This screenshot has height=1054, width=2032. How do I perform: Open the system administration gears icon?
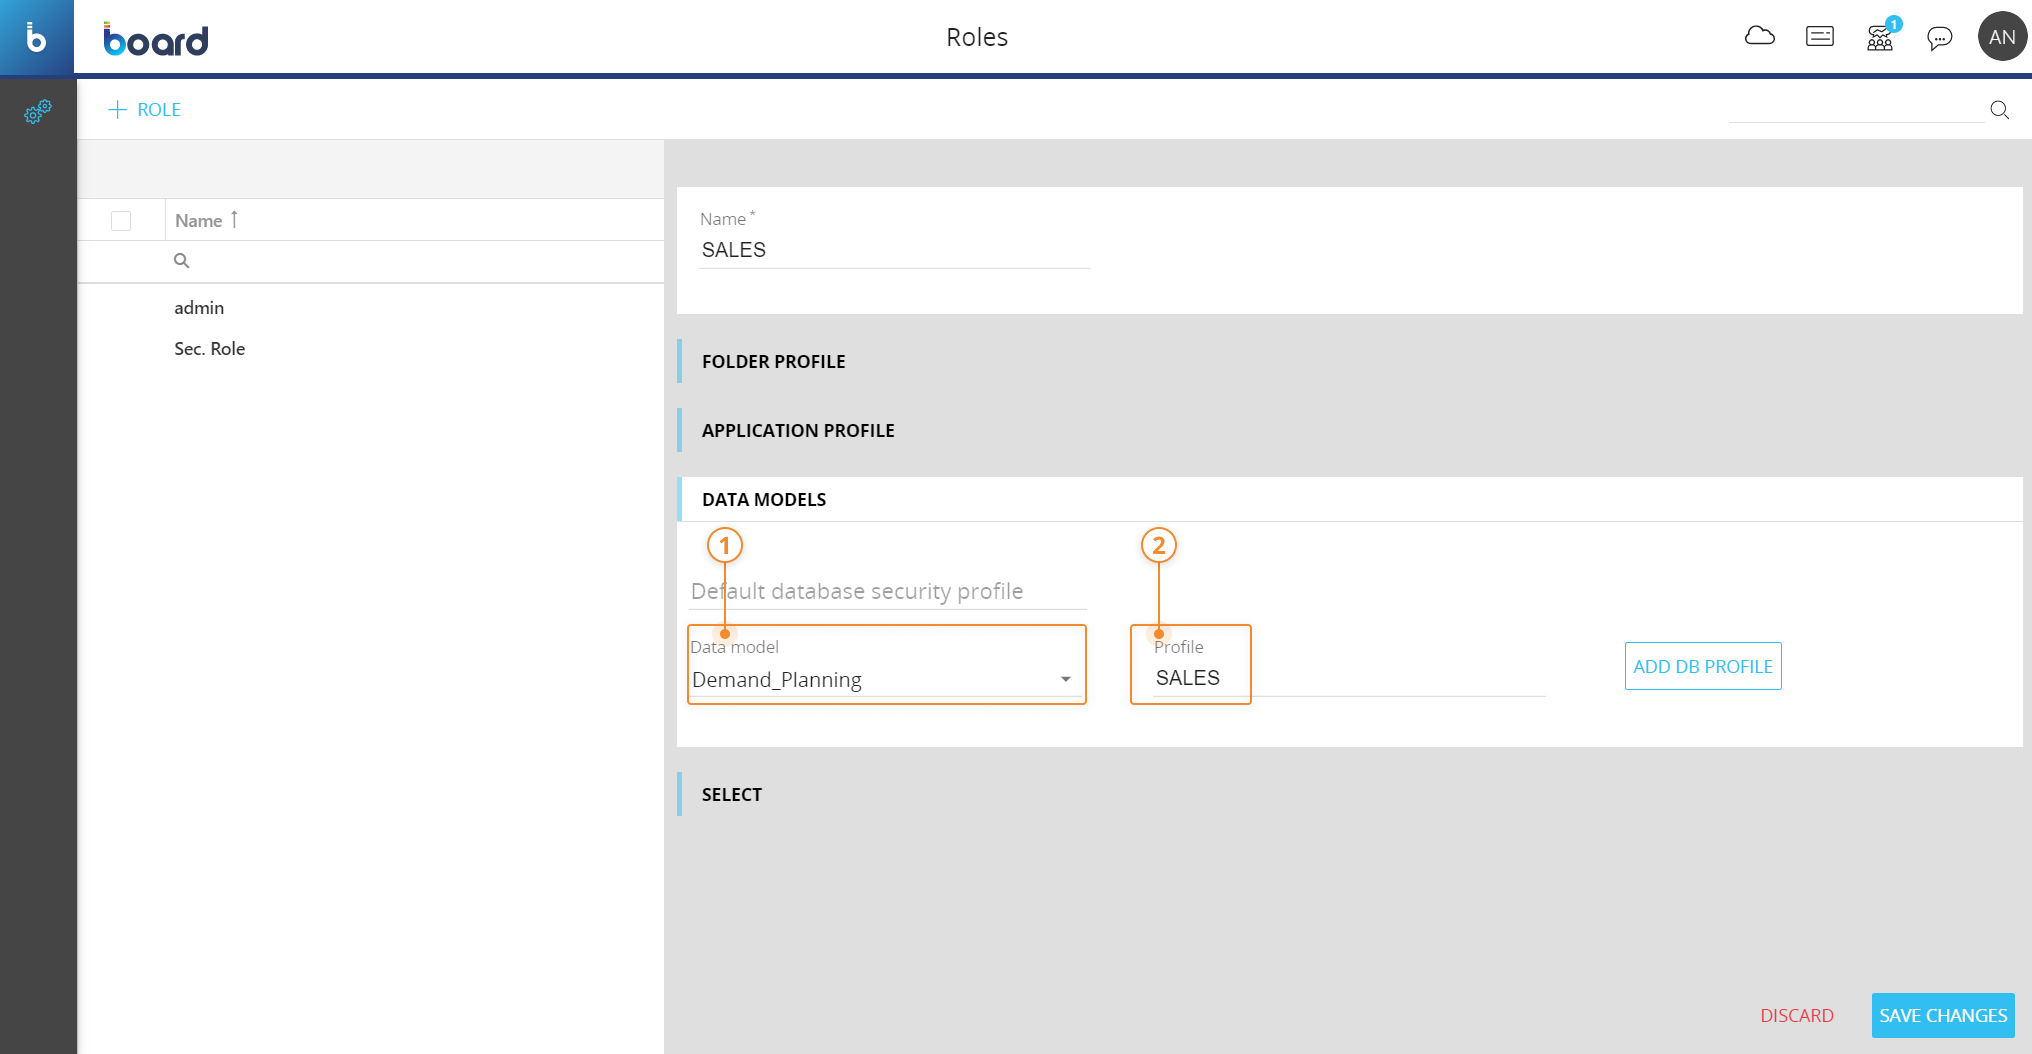coord(38,112)
